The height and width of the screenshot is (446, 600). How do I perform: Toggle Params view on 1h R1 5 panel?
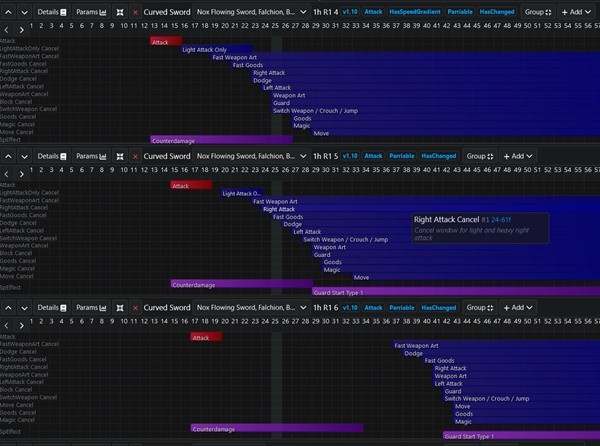tap(92, 156)
